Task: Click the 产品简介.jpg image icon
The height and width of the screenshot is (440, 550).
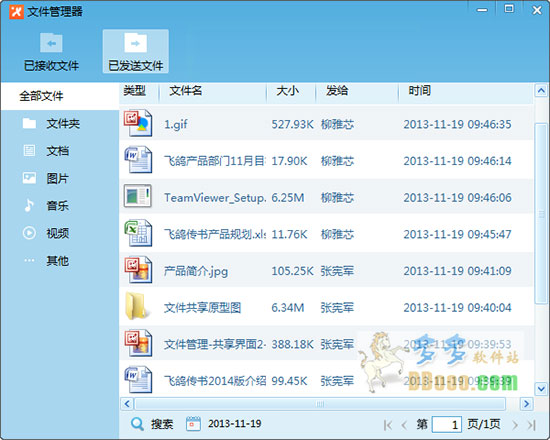Action: pos(138,270)
